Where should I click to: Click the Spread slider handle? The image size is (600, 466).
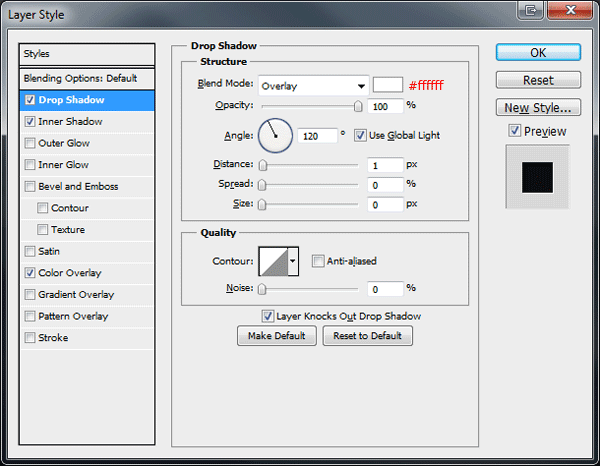pyautogui.click(x=262, y=185)
